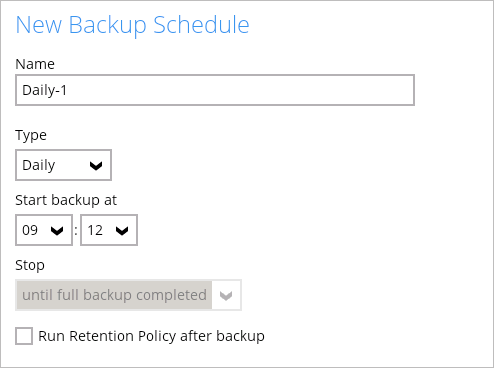Click the Name input field
The width and height of the screenshot is (494, 368).
coord(215,90)
